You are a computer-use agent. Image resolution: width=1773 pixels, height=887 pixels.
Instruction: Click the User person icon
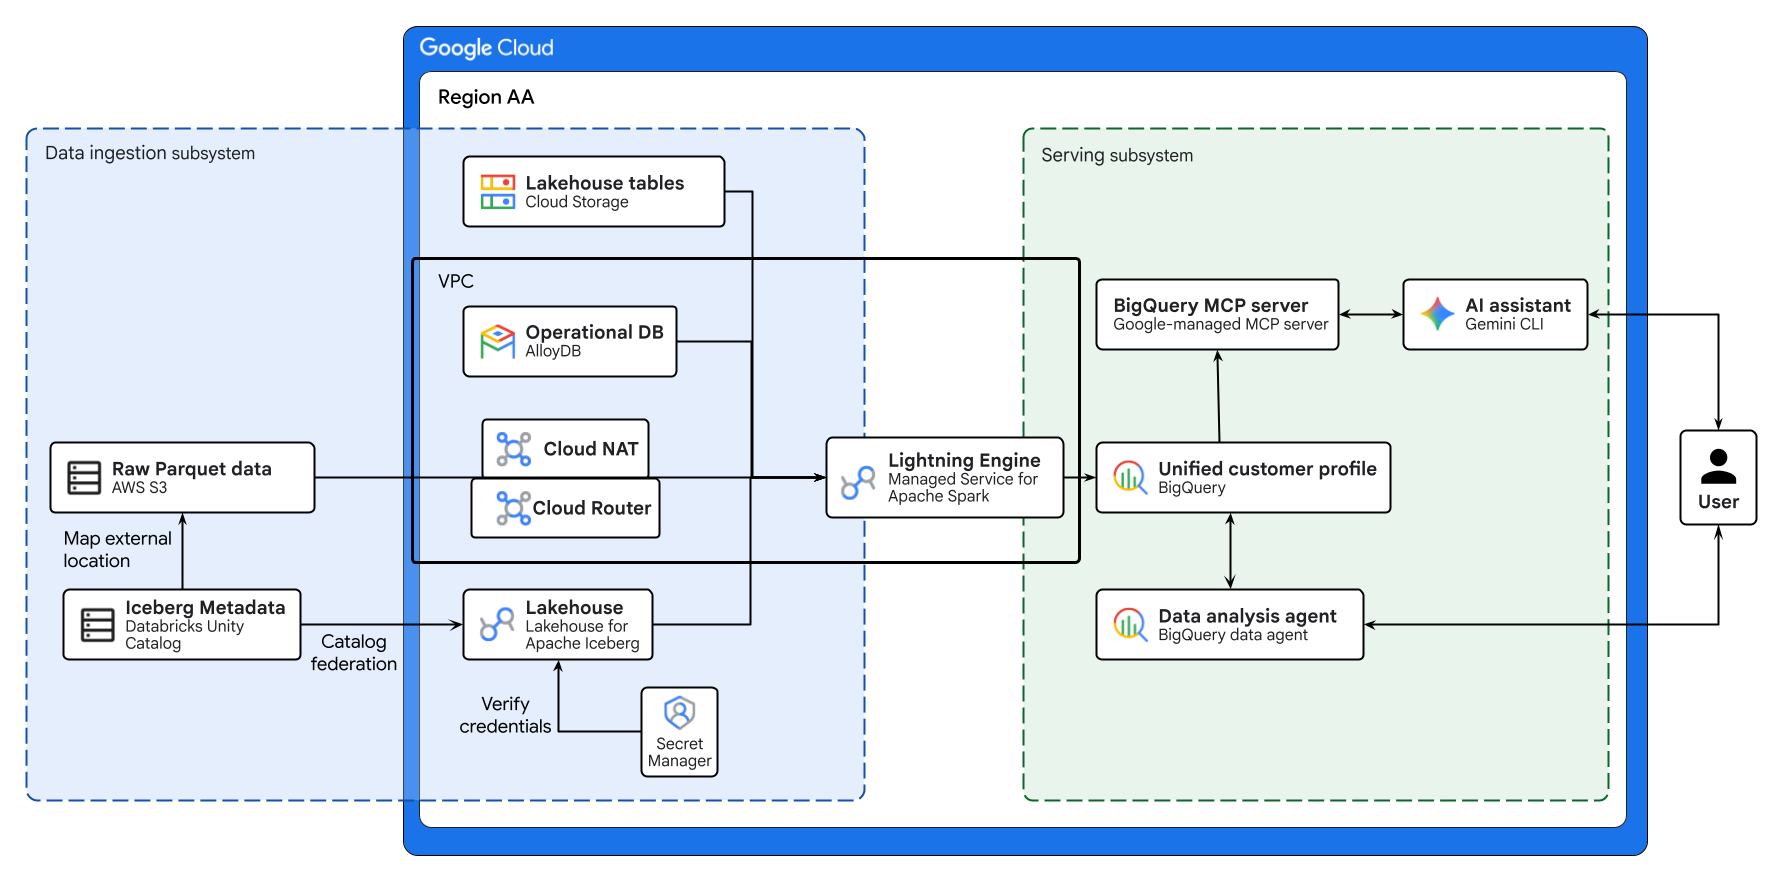point(1718,466)
